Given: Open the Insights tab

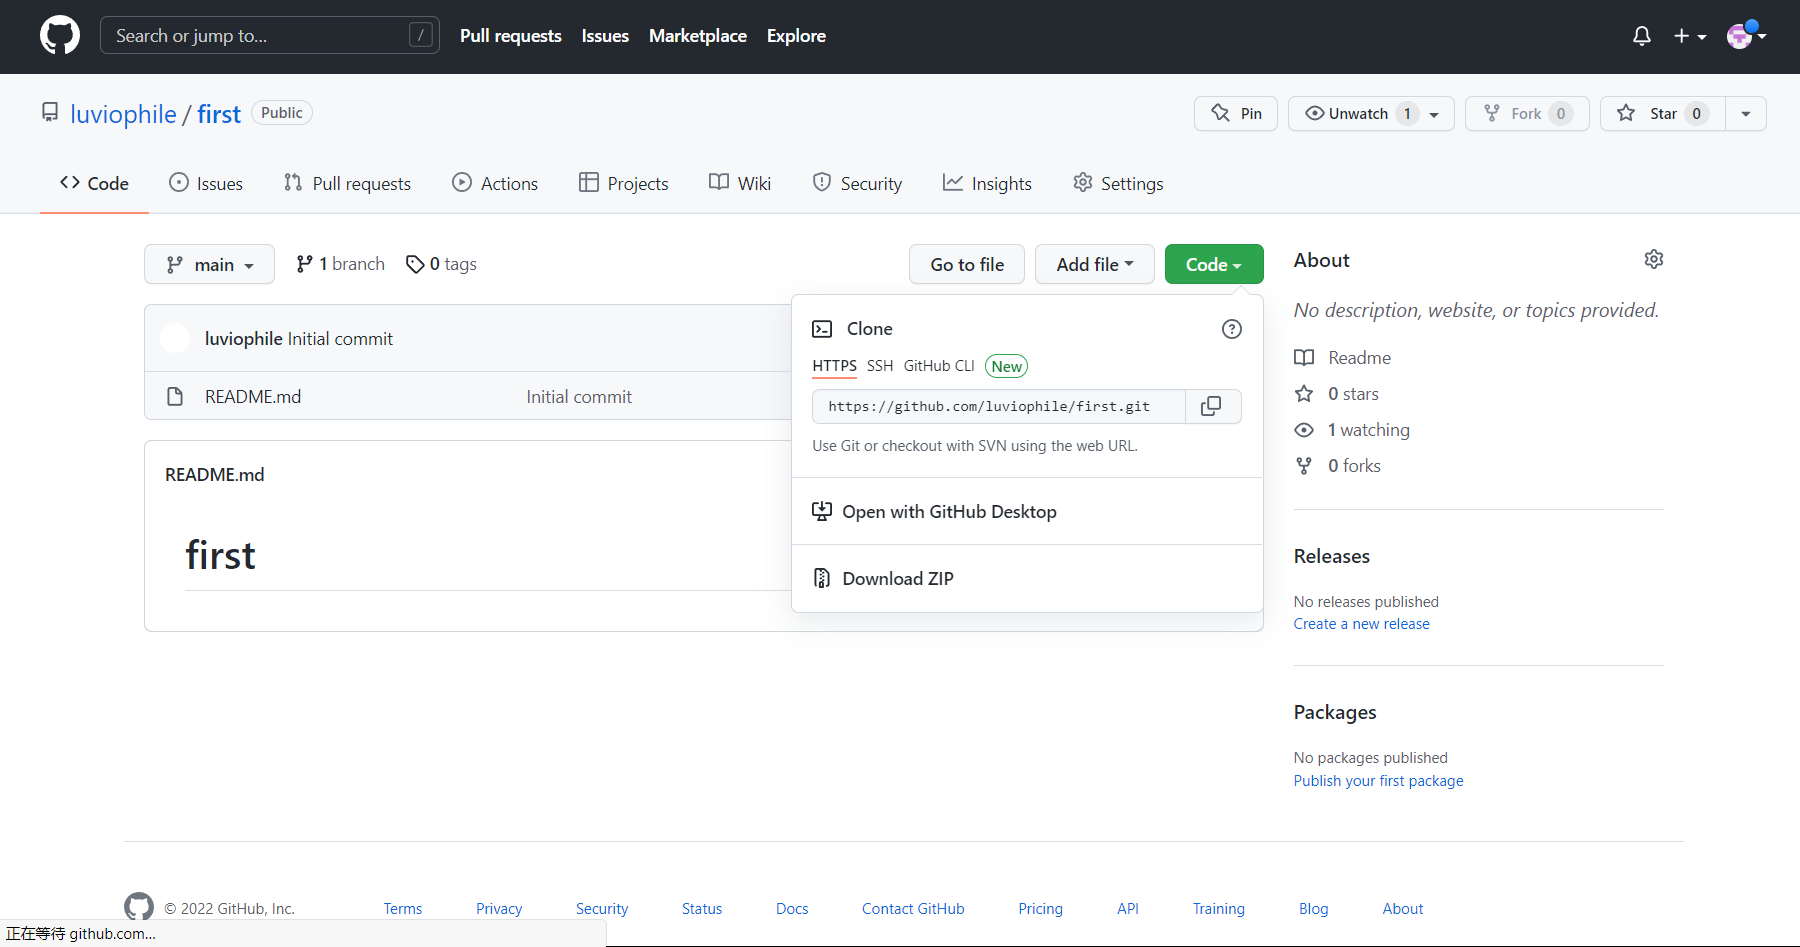Looking at the screenshot, I should [x=987, y=183].
